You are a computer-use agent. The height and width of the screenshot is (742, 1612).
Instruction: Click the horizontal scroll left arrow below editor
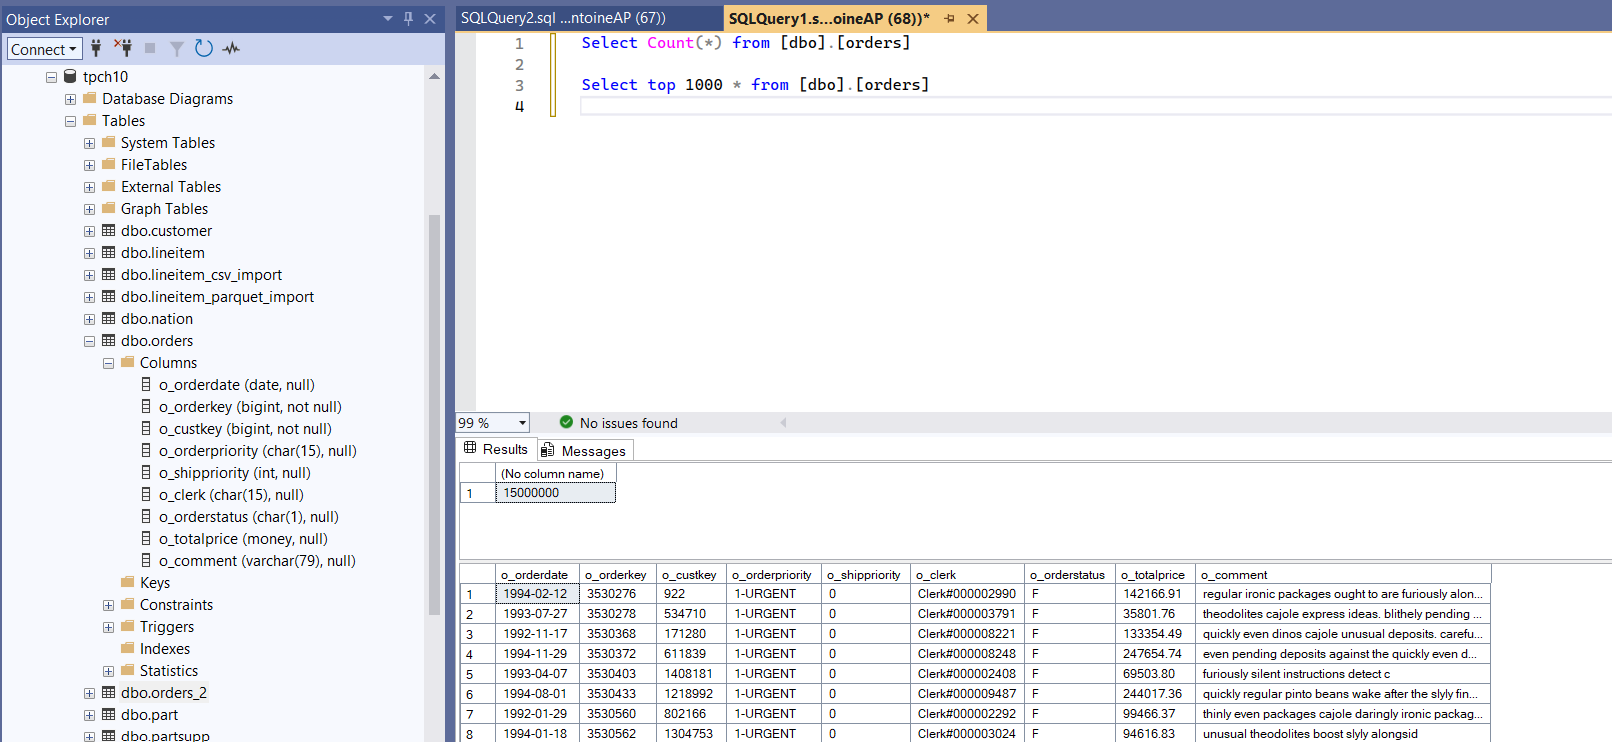[783, 423]
